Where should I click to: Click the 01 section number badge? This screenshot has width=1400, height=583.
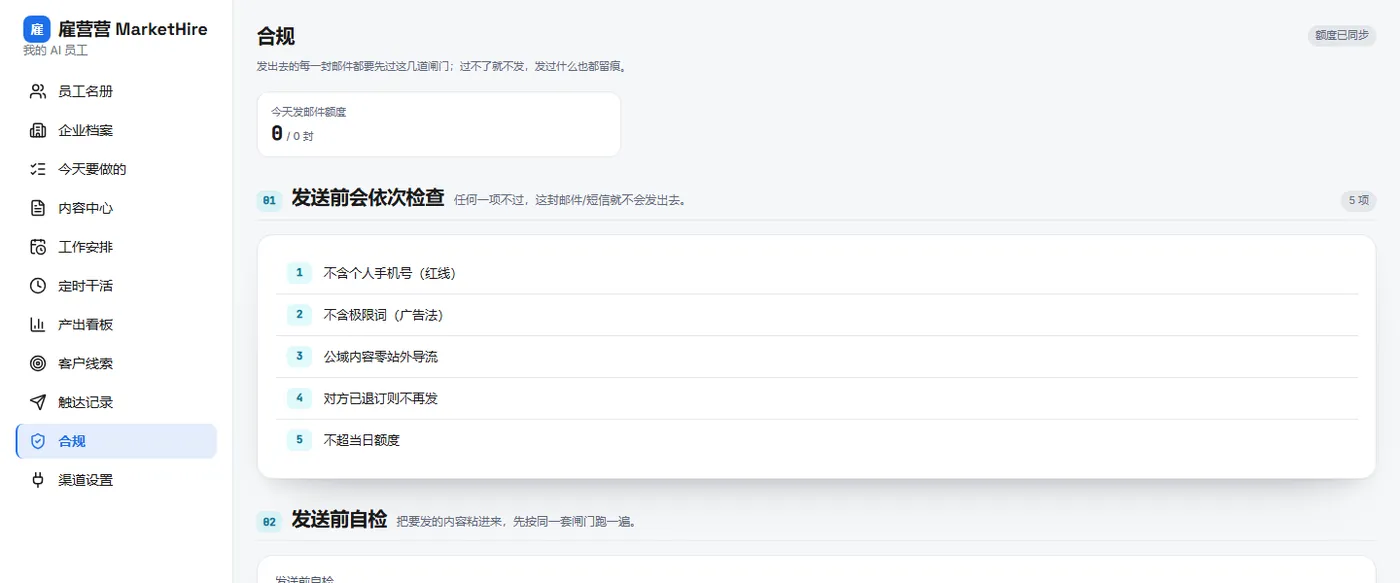click(269, 200)
